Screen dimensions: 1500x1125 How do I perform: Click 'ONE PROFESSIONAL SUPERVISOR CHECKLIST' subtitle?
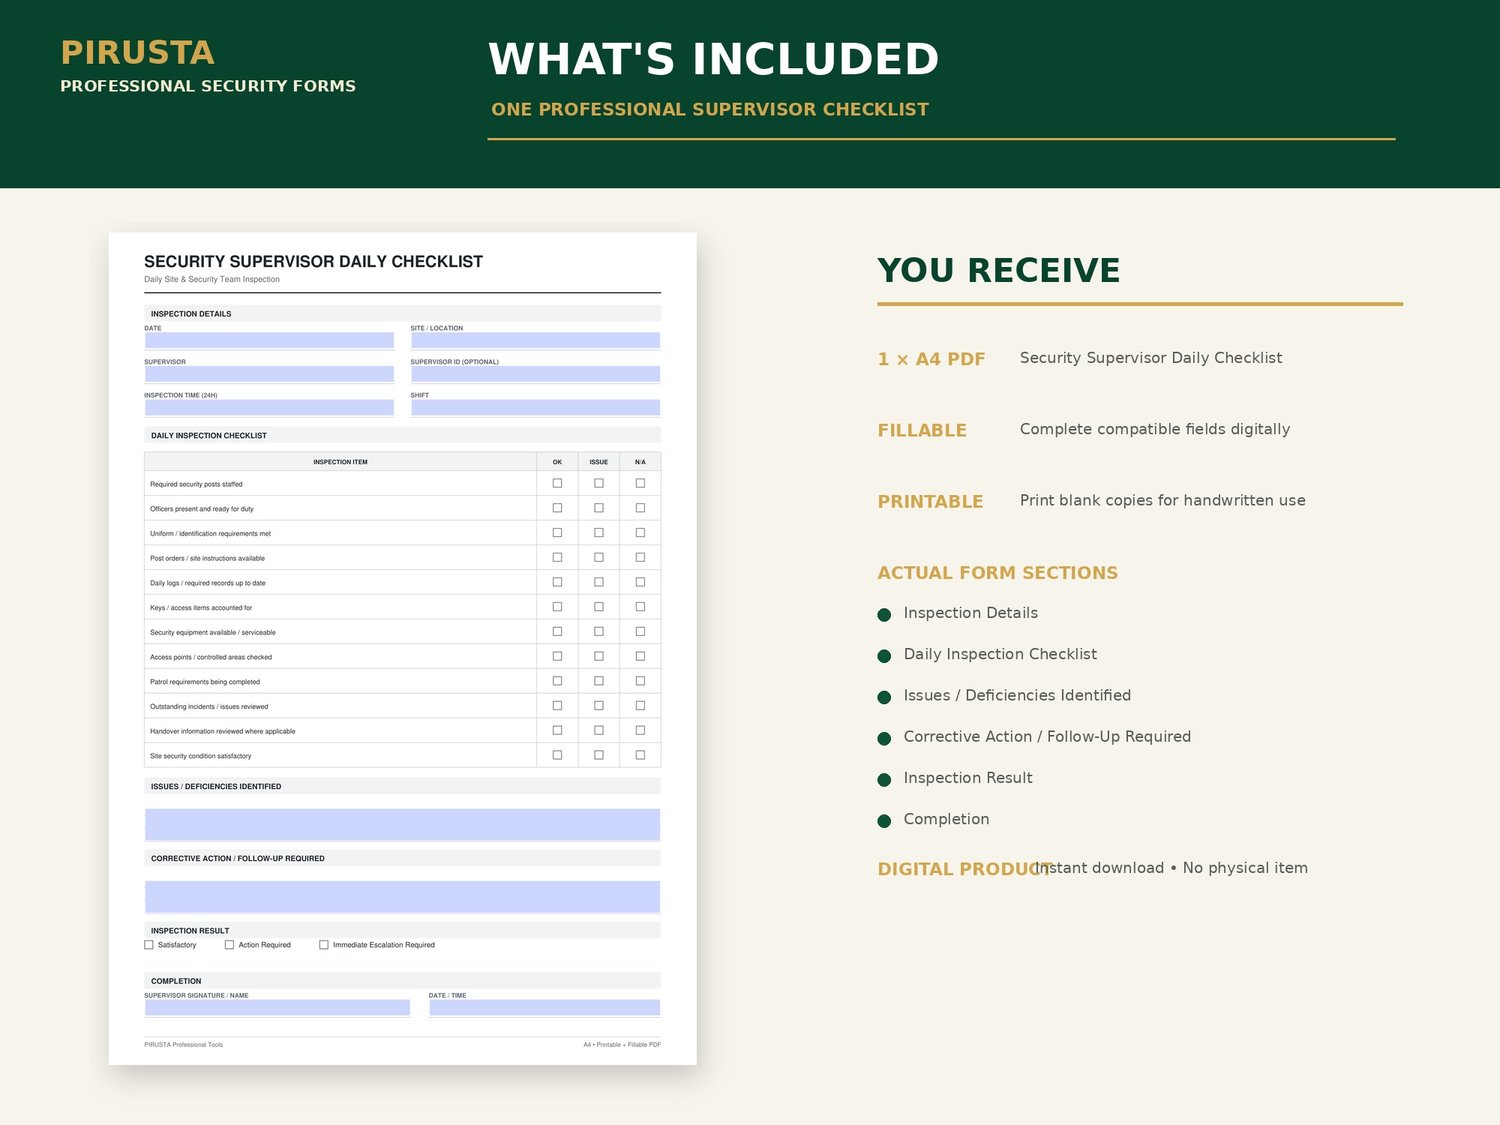click(x=710, y=109)
